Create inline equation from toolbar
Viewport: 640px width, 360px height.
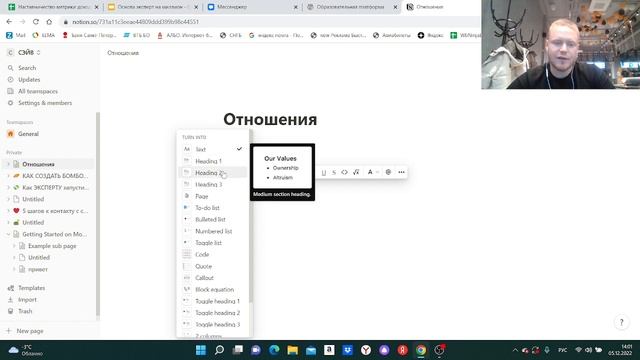pyautogui.click(x=356, y=172)
